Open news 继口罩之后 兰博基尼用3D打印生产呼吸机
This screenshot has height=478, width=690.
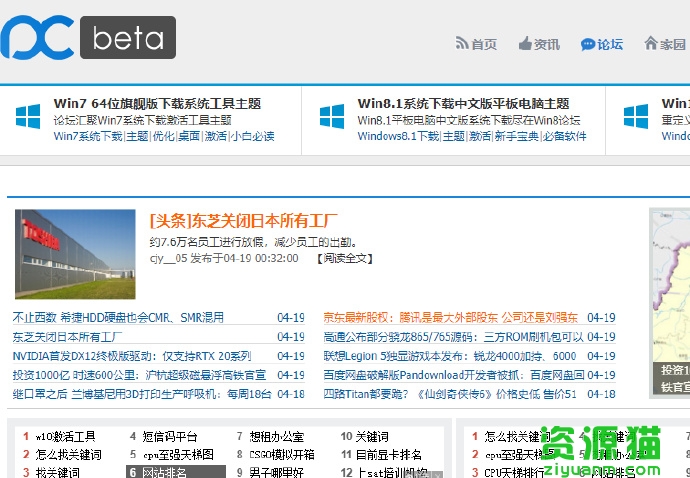click(142, 394)
